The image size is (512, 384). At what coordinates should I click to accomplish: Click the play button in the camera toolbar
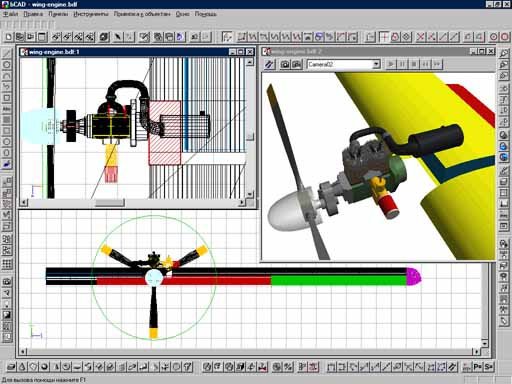coord(391,64)
